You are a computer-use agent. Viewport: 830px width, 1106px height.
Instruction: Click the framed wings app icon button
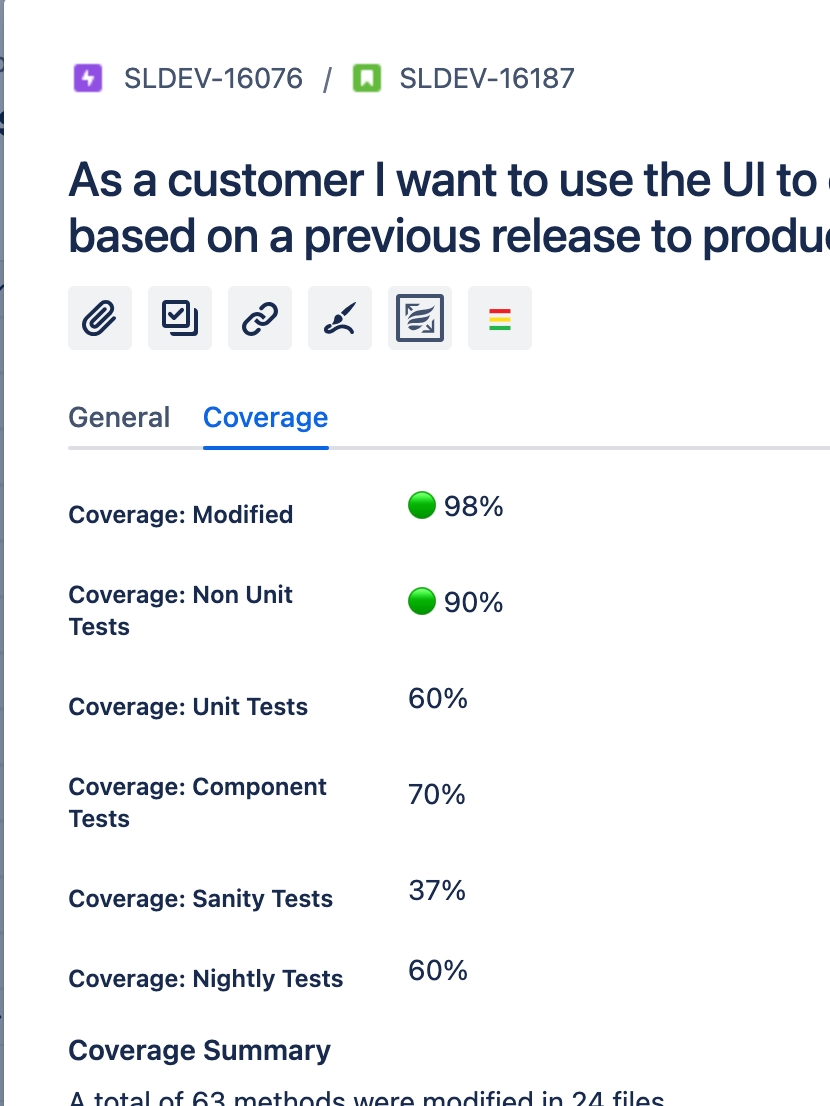(420, 319)
